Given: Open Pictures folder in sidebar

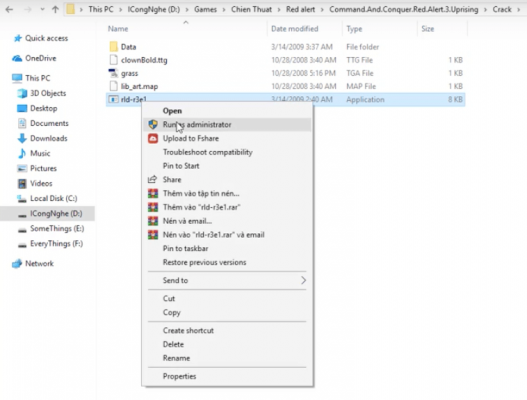Looking at the screenshot, I should [x=37, y=168].
